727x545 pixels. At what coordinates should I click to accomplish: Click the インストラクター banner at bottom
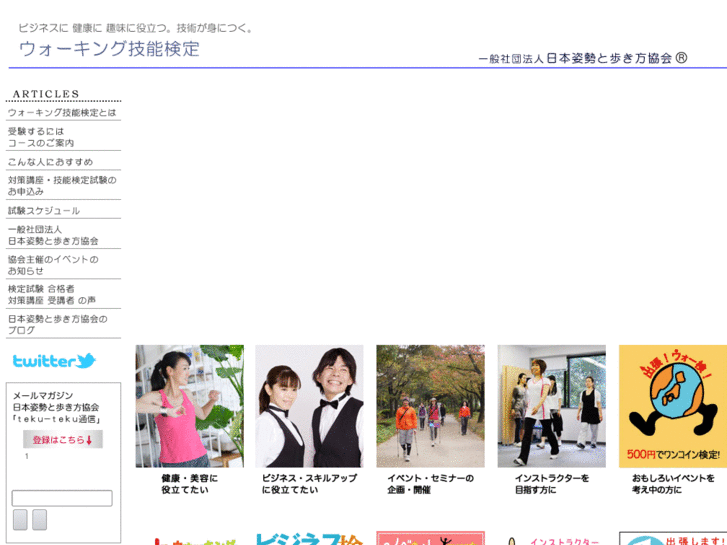point(552,540)
